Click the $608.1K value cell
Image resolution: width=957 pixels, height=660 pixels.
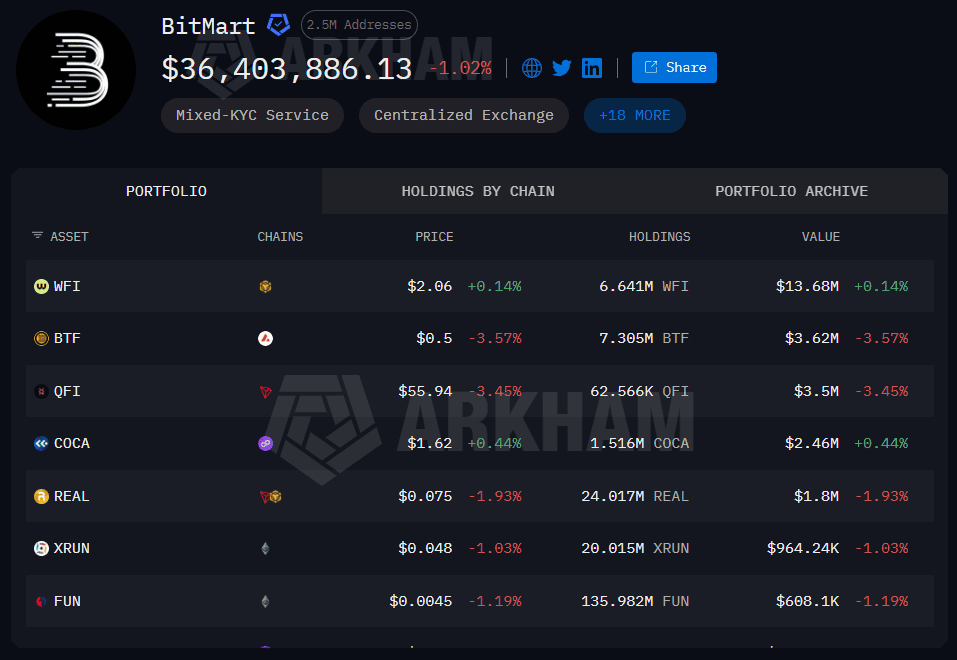coord(807,601)
